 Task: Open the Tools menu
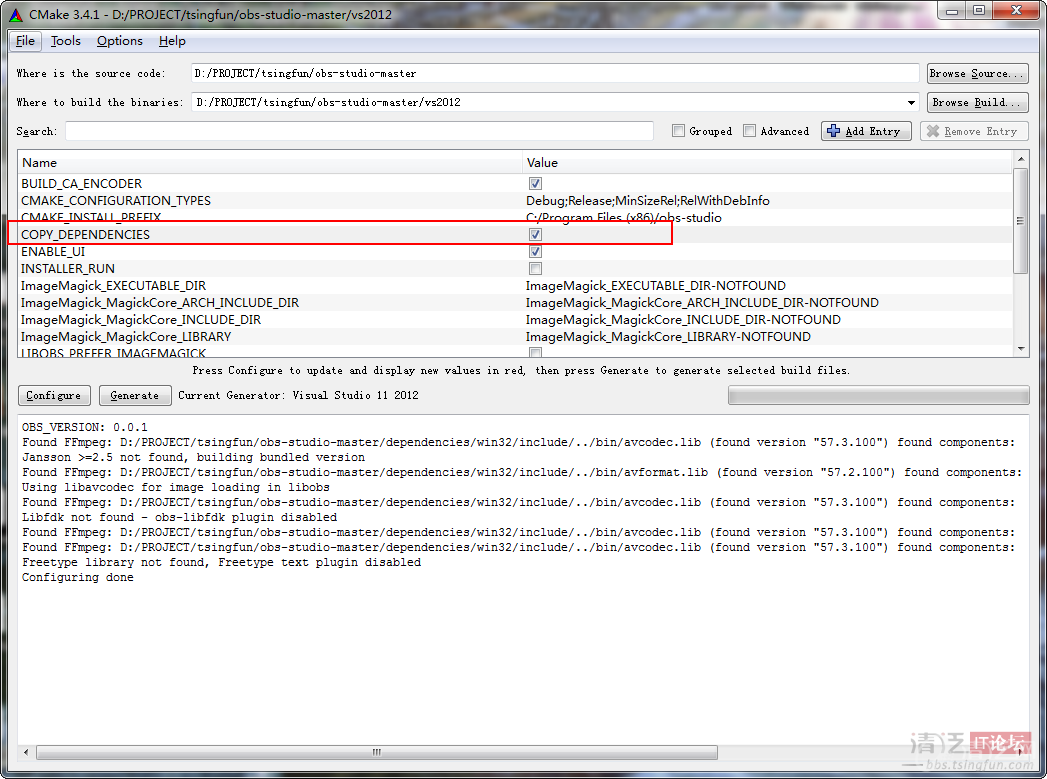[66, 41]
